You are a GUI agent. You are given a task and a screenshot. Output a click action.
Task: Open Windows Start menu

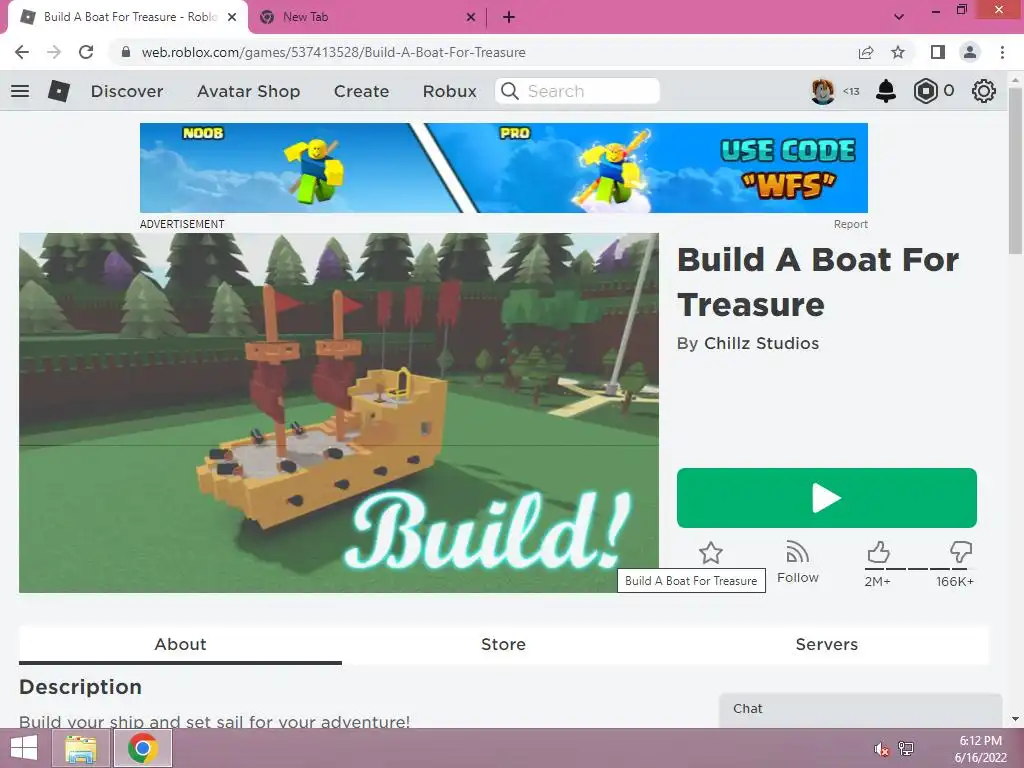click(x=24, y=748)
